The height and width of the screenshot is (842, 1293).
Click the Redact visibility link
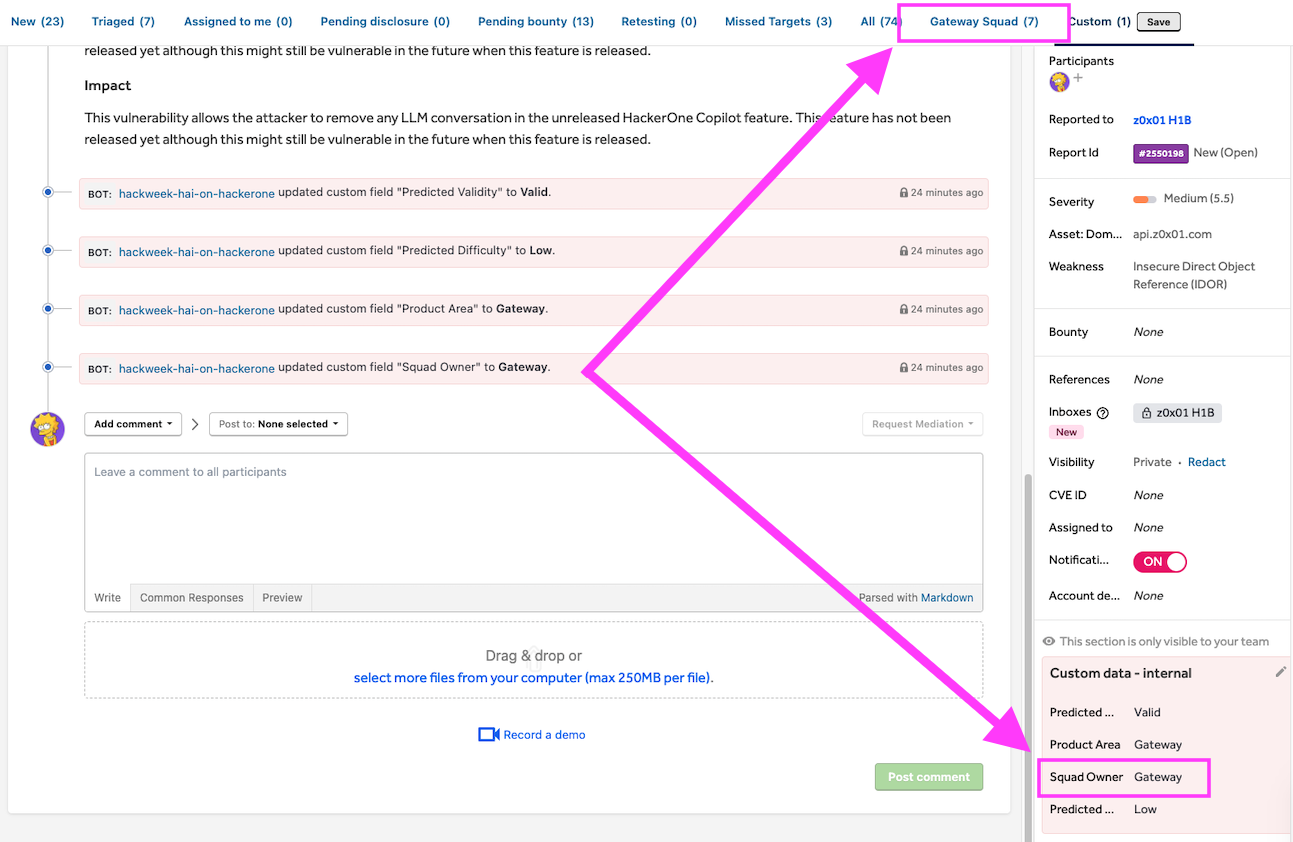pyautogui.click(x=1207, y=462)
